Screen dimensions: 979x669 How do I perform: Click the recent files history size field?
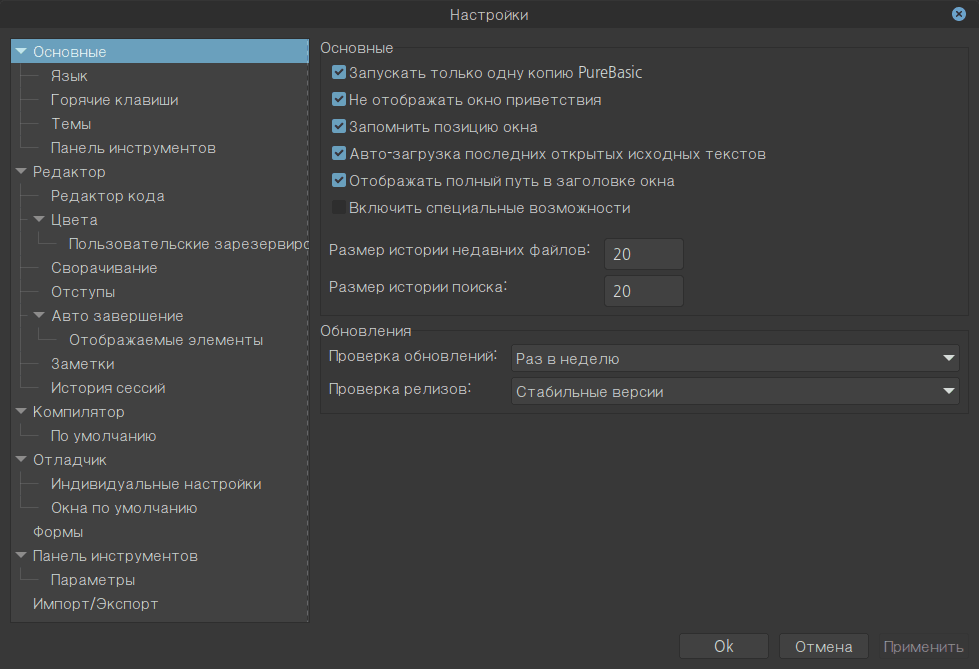coord(643,254)
